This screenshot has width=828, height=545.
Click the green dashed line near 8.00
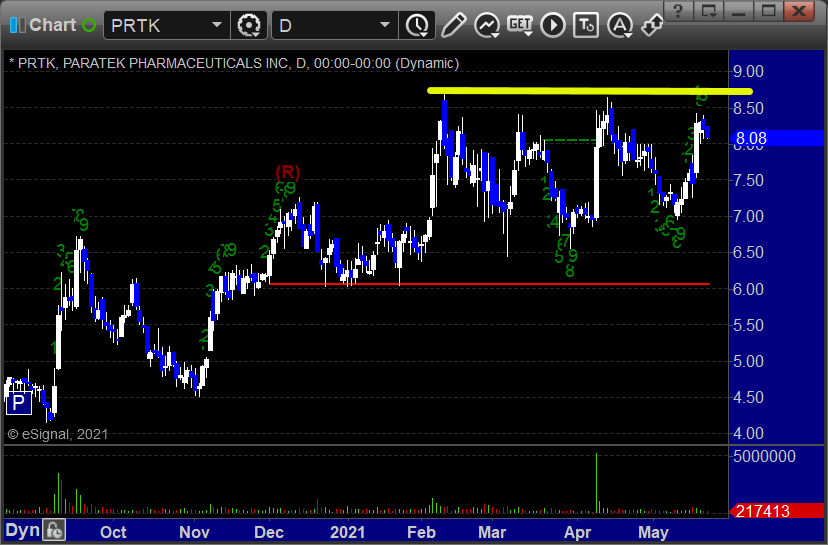point(569,140)
